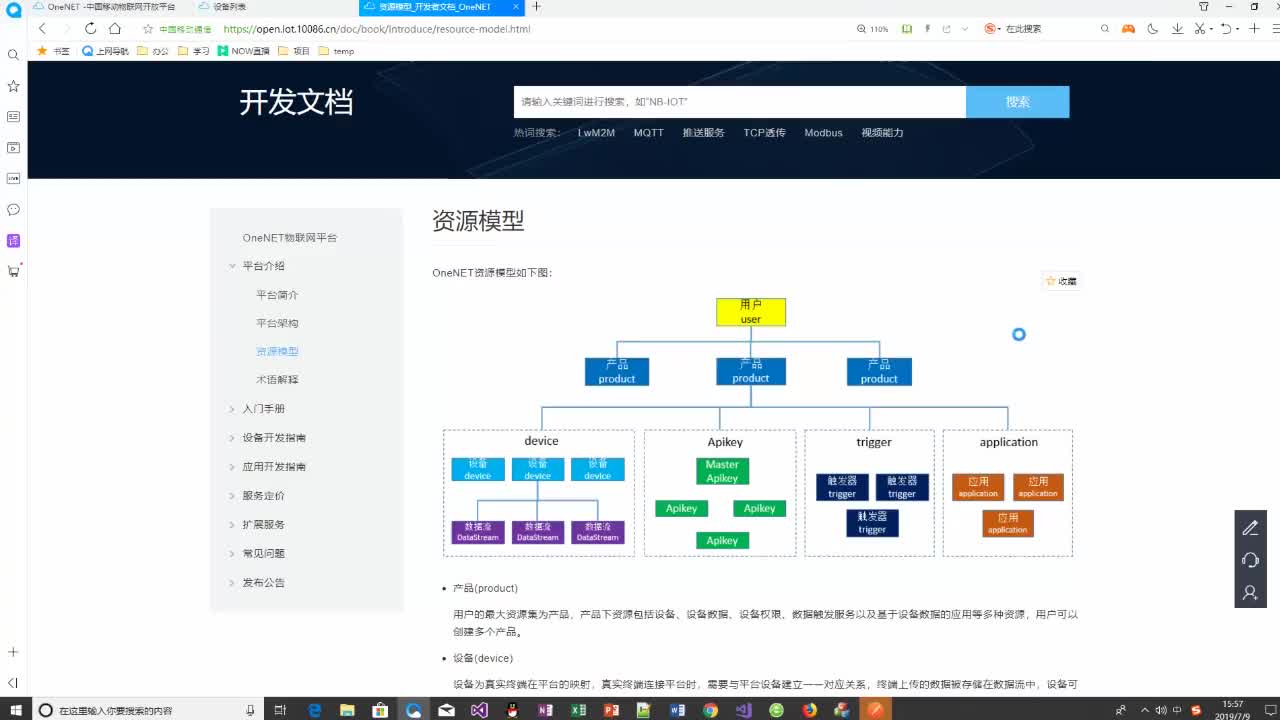Click the blue 搜索 button
This screenshot has height=720, width=1280.
1018,102
